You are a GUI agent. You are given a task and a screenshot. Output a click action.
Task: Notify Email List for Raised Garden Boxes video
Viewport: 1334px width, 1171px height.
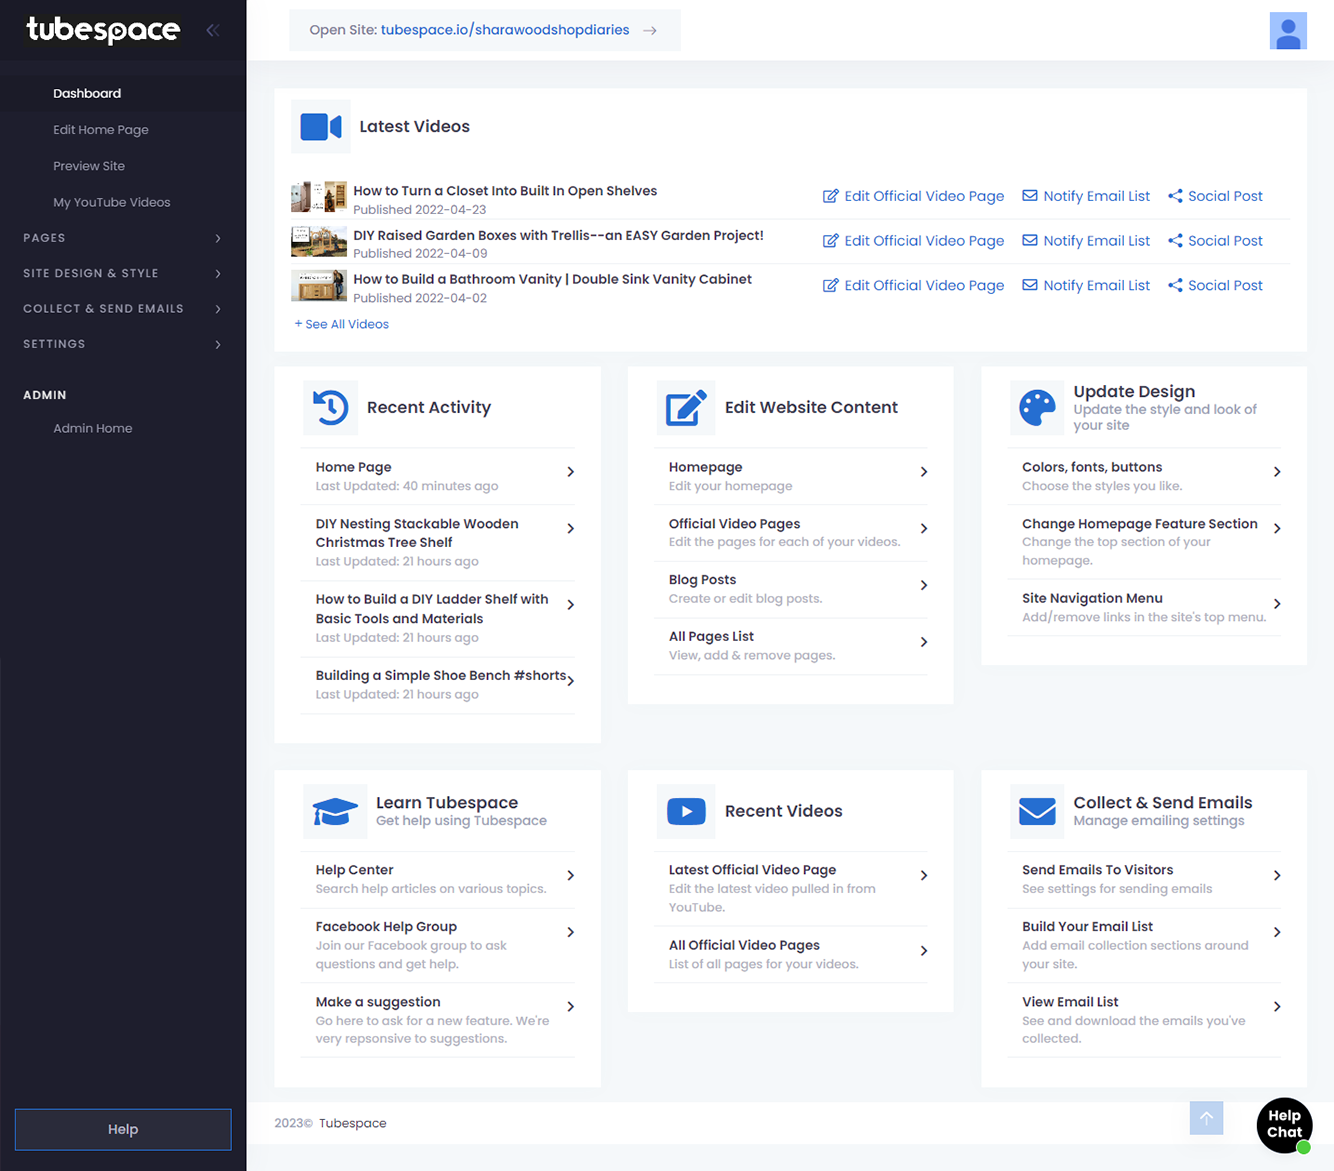click(1086, 241)
